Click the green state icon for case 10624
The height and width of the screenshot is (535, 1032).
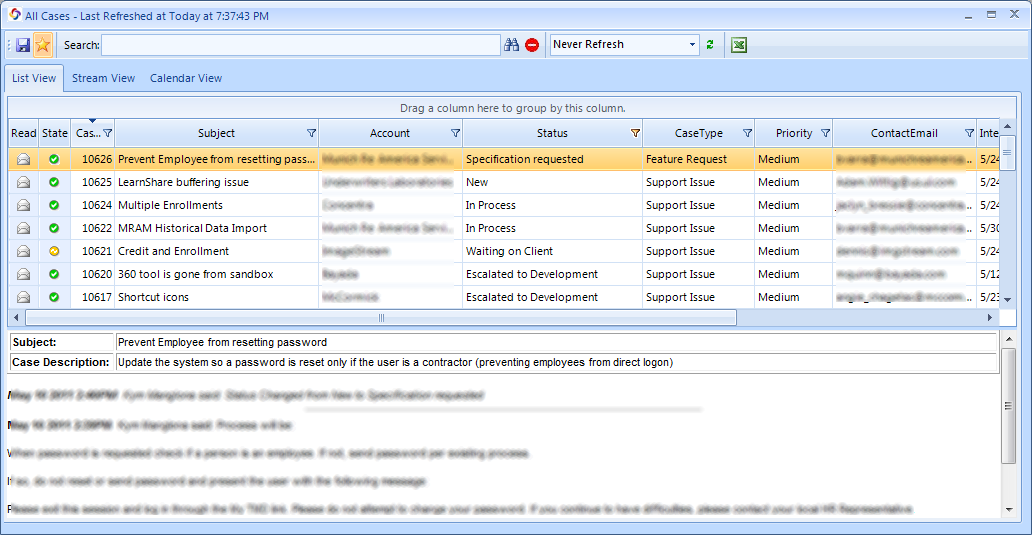click(54, 205)
